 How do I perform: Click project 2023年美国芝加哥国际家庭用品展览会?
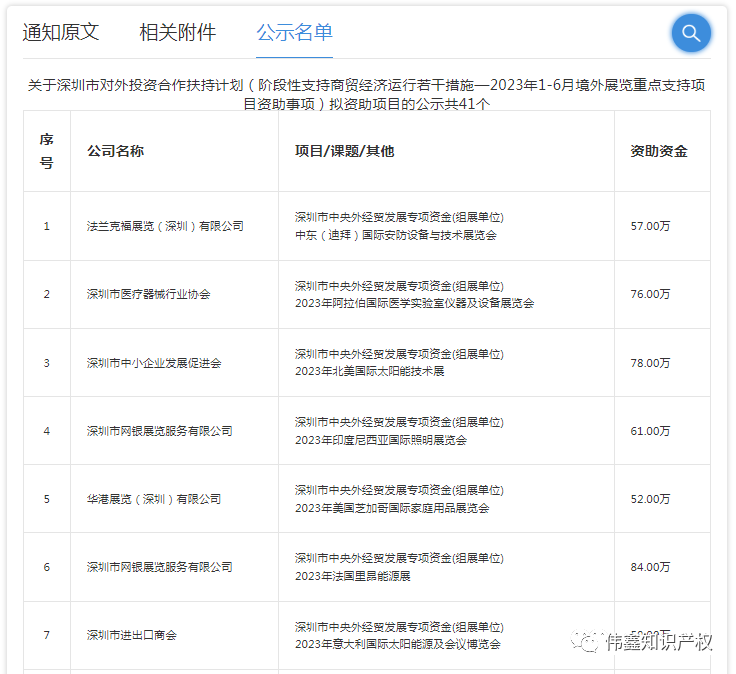pos(392,508)
